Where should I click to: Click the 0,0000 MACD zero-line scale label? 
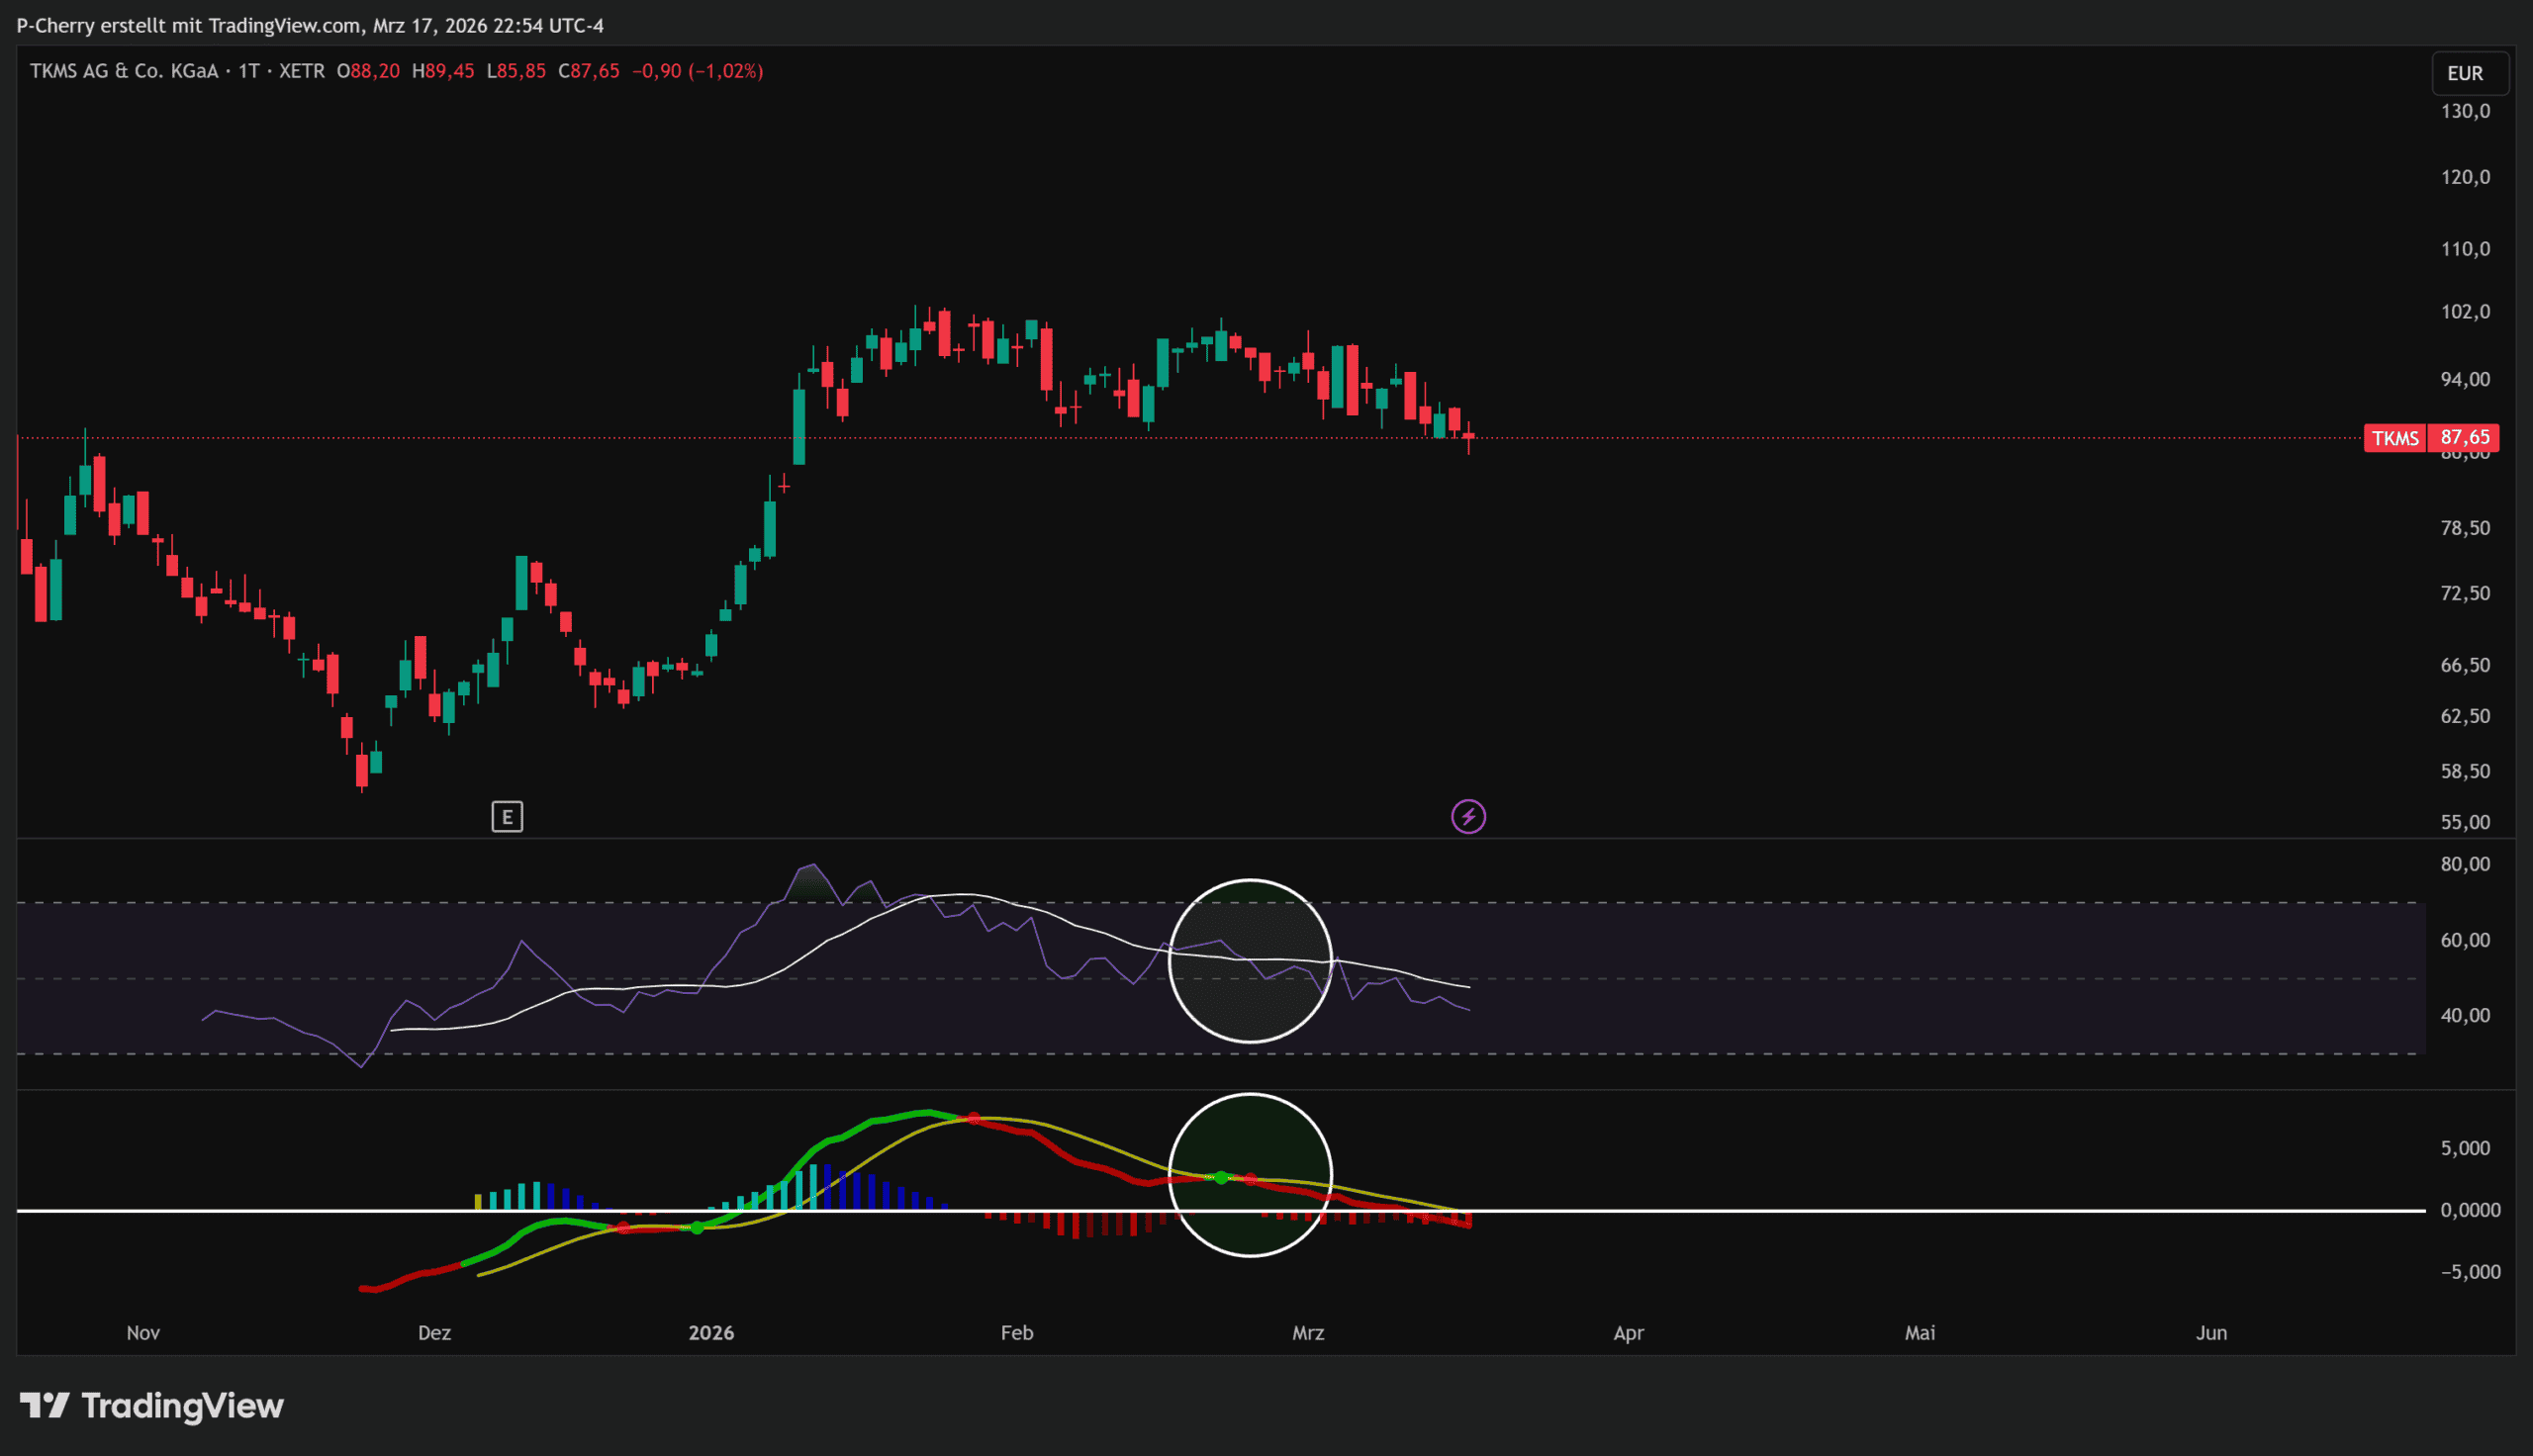click(x=2469, y=1210)
